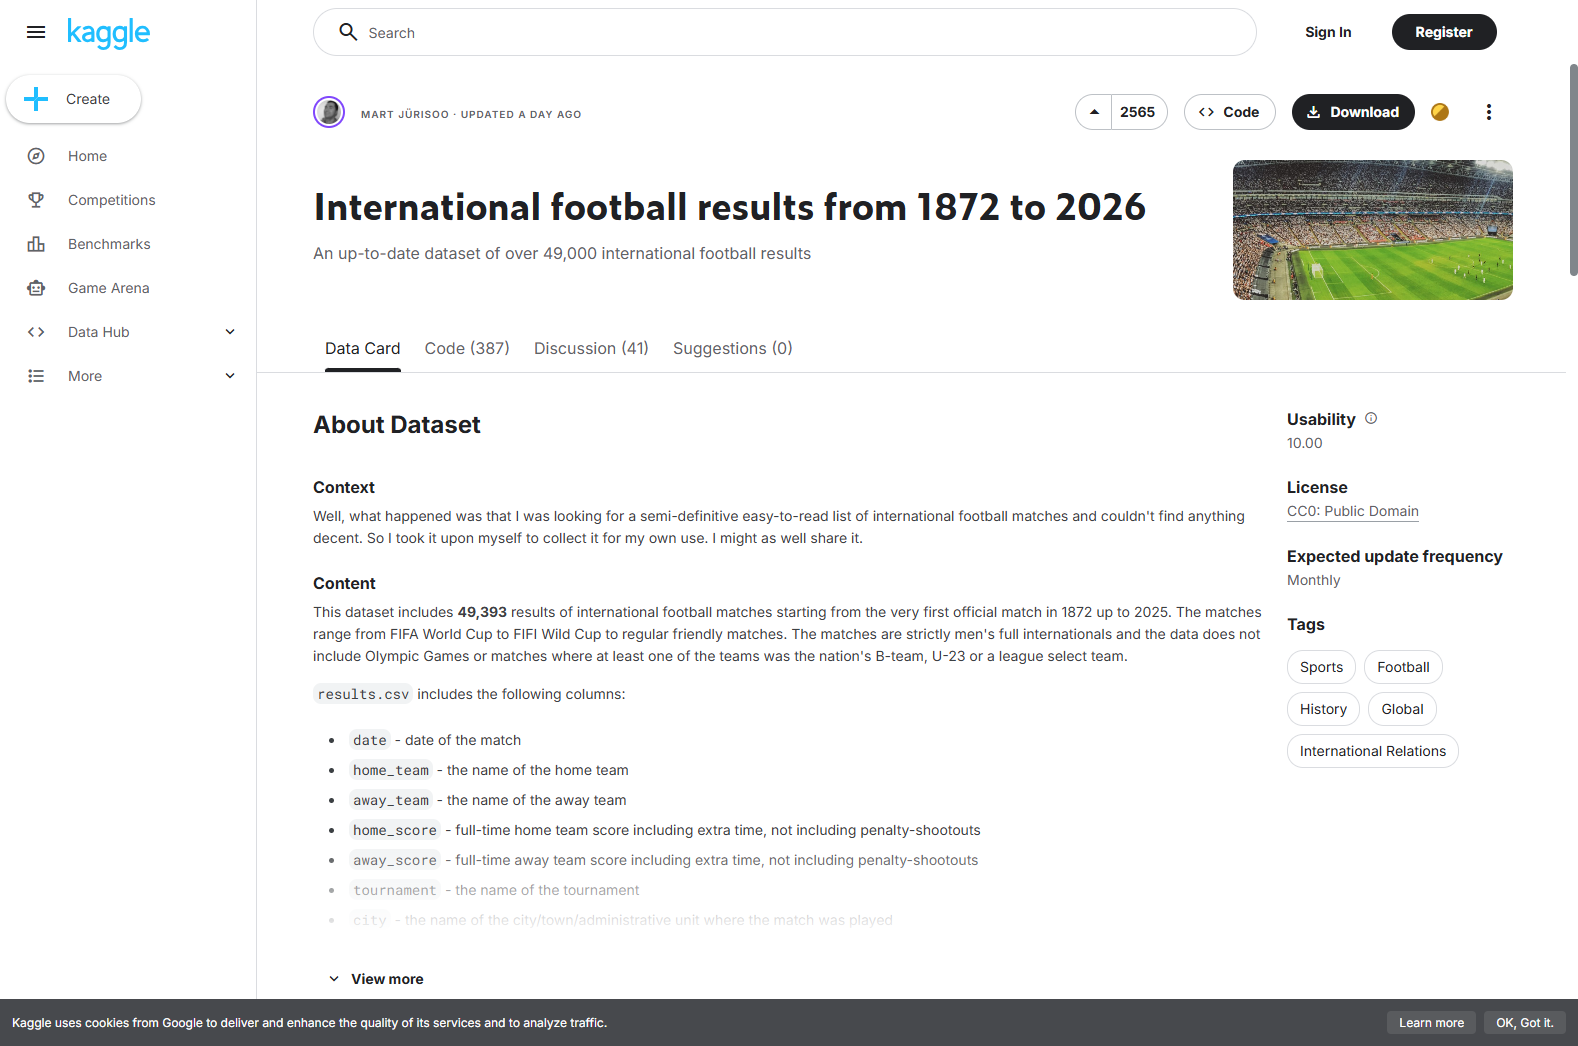Screen dimensions: 1578x1046
Task: Expand the More submenu chevron
Action: tap(230, 376)
